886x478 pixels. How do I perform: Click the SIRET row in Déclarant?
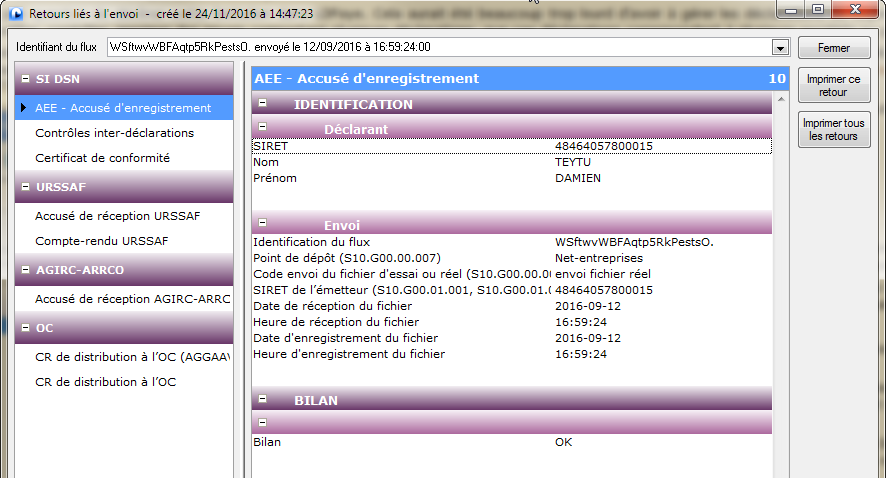(x=510, y=146)
